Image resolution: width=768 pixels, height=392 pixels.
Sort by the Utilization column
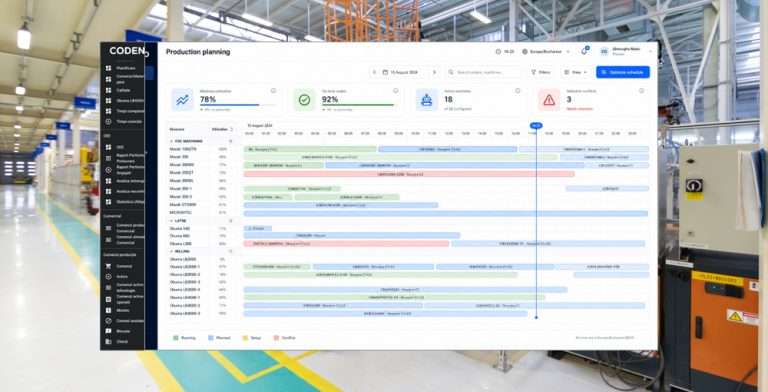pyautogui.click(x=222, y=129)
